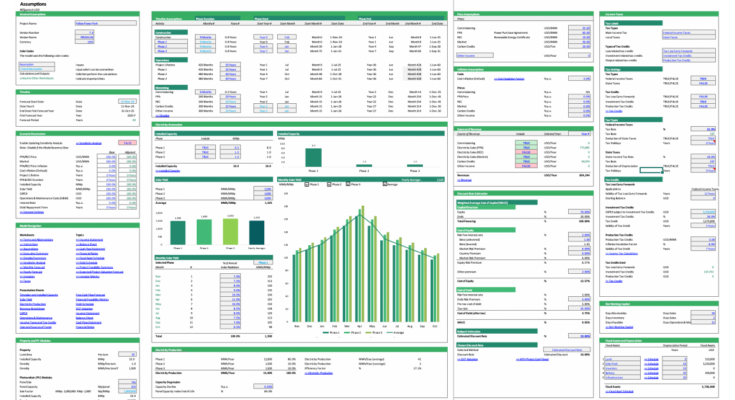Open the Selected Phase dropdown showing Phase 1
This screenshot has height=400, width=735.
tap(263, 263)
